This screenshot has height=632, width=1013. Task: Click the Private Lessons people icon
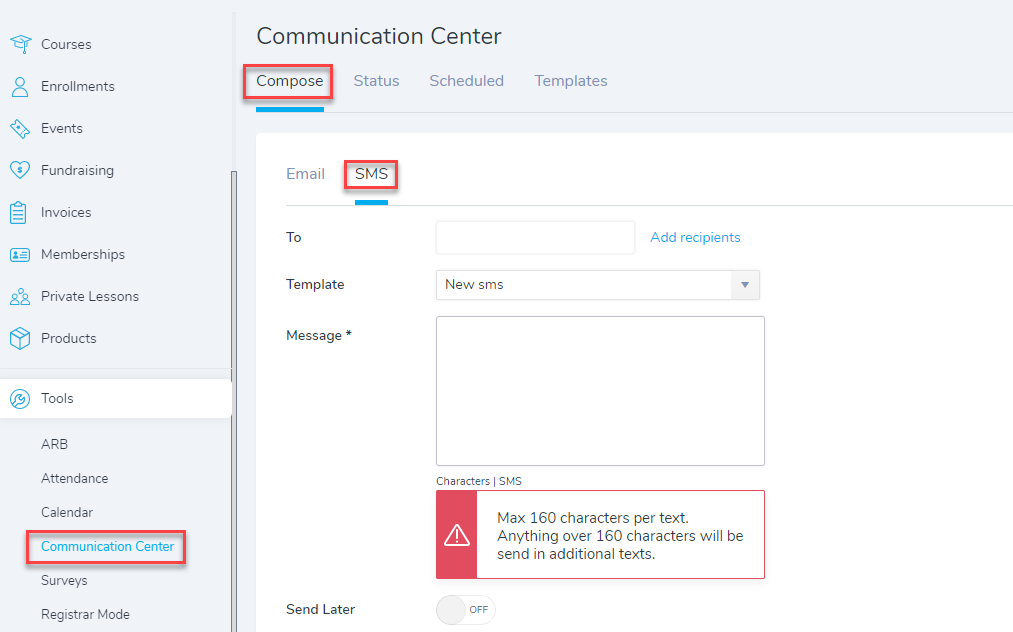click(20, 297)
